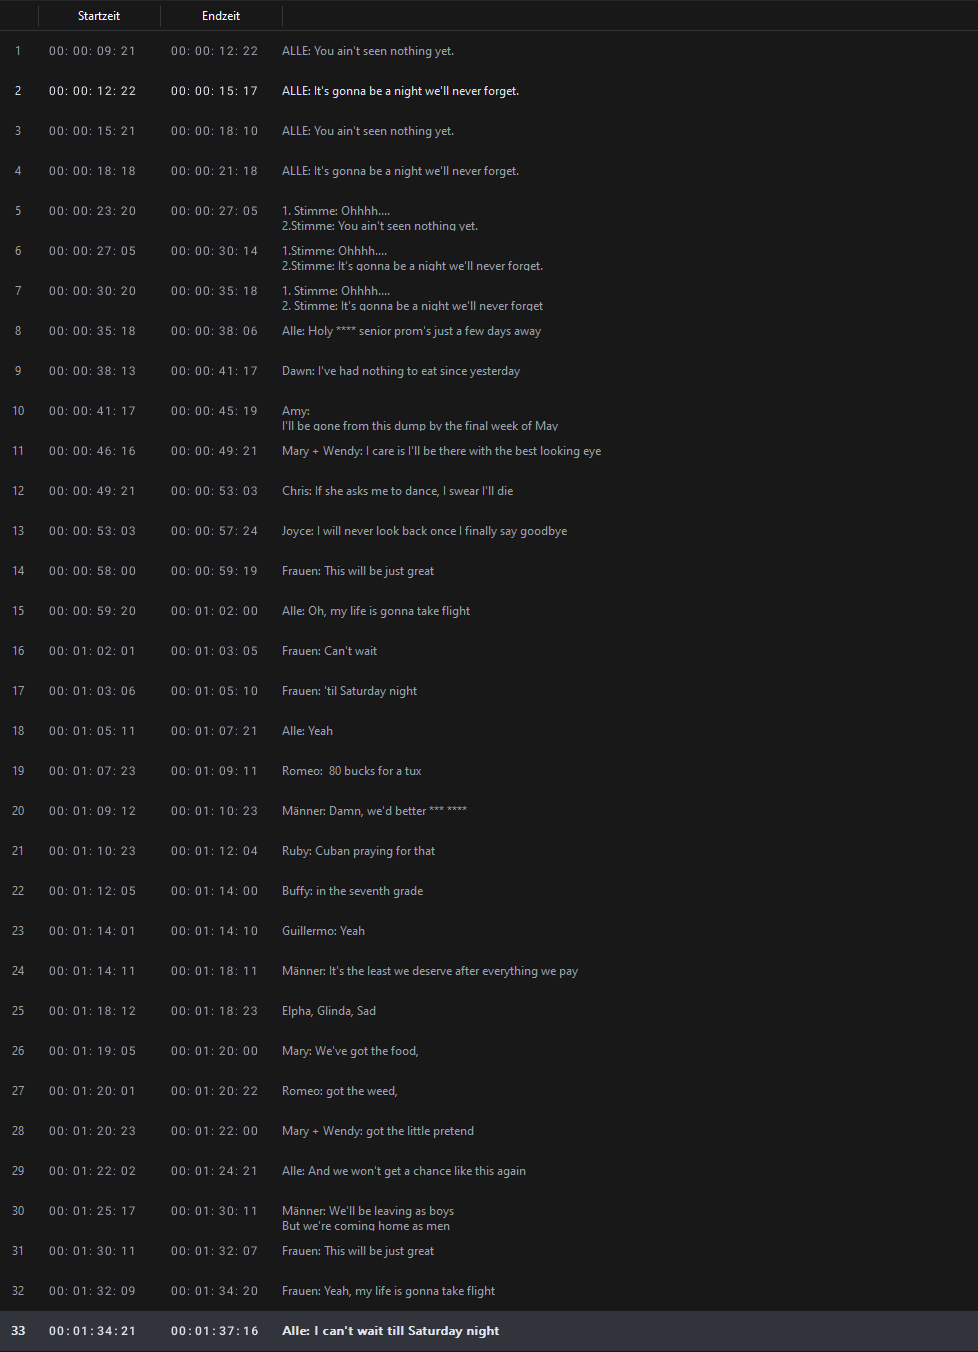This screenshot has height=1352, width=978.
Task: Select 'Romeo: got the weed,' row
Action: (x=489, y=1091)
